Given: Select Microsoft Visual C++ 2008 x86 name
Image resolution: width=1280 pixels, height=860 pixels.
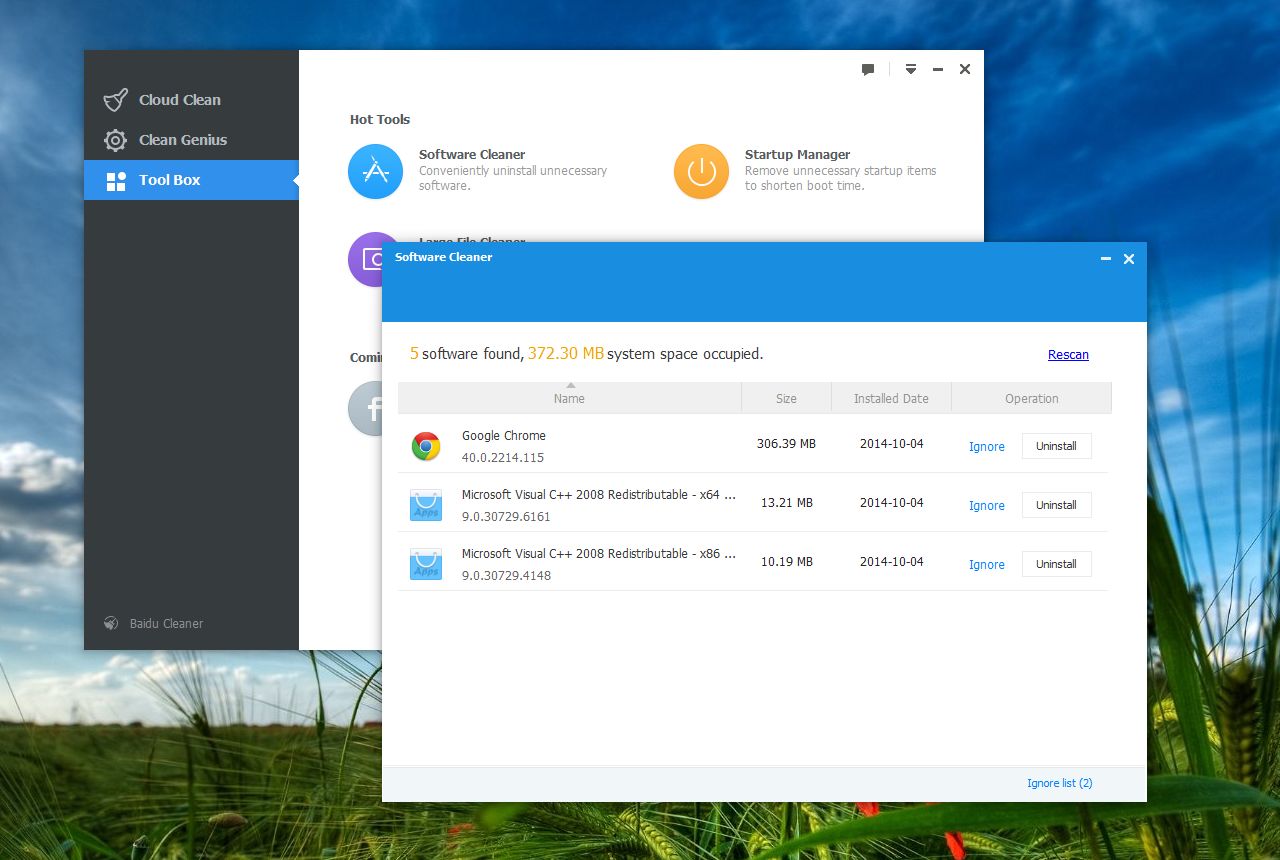Looking at the screenshot, I should [x=599, y=554].
